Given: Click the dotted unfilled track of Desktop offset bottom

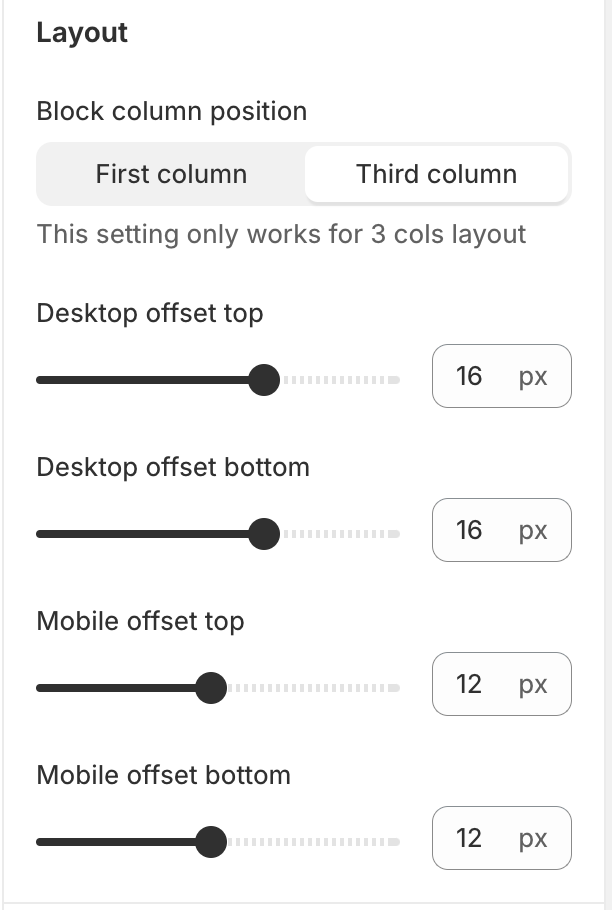Looking at the screenshot, I should point(340,534).
